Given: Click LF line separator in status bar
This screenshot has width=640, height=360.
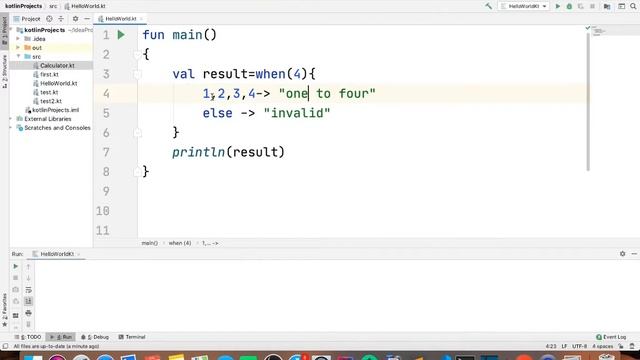Looking at the screenshot, I should pos(564,347).
